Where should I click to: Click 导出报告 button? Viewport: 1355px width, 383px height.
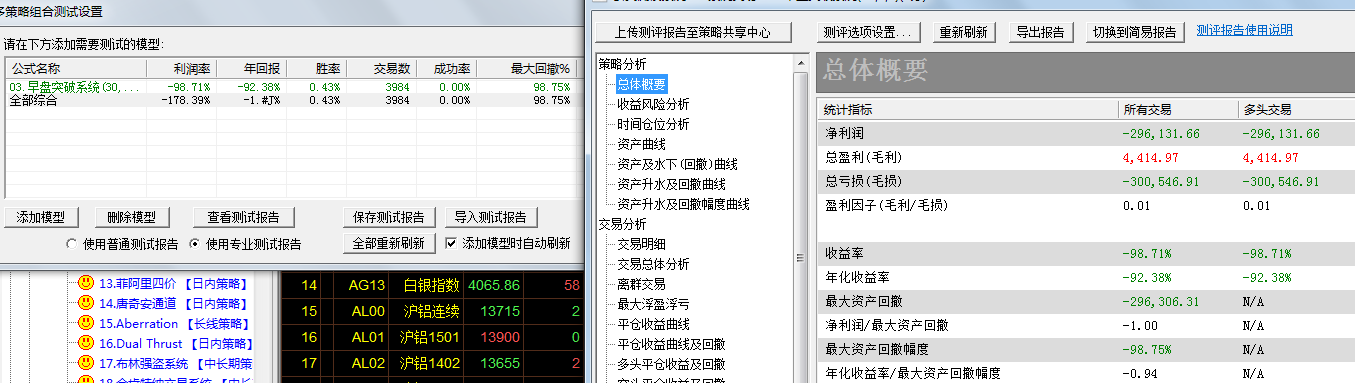click(x=1040, y=32)
